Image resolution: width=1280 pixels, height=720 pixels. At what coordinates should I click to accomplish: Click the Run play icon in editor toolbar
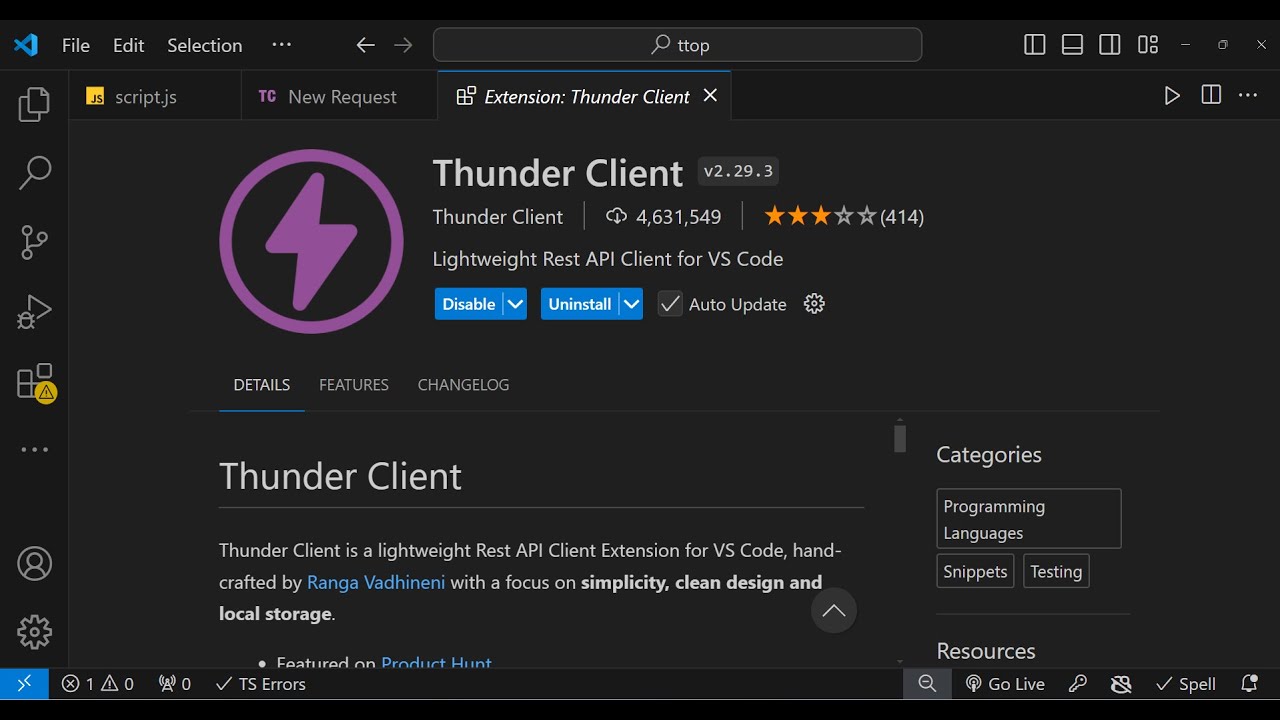coord(1172,96)
